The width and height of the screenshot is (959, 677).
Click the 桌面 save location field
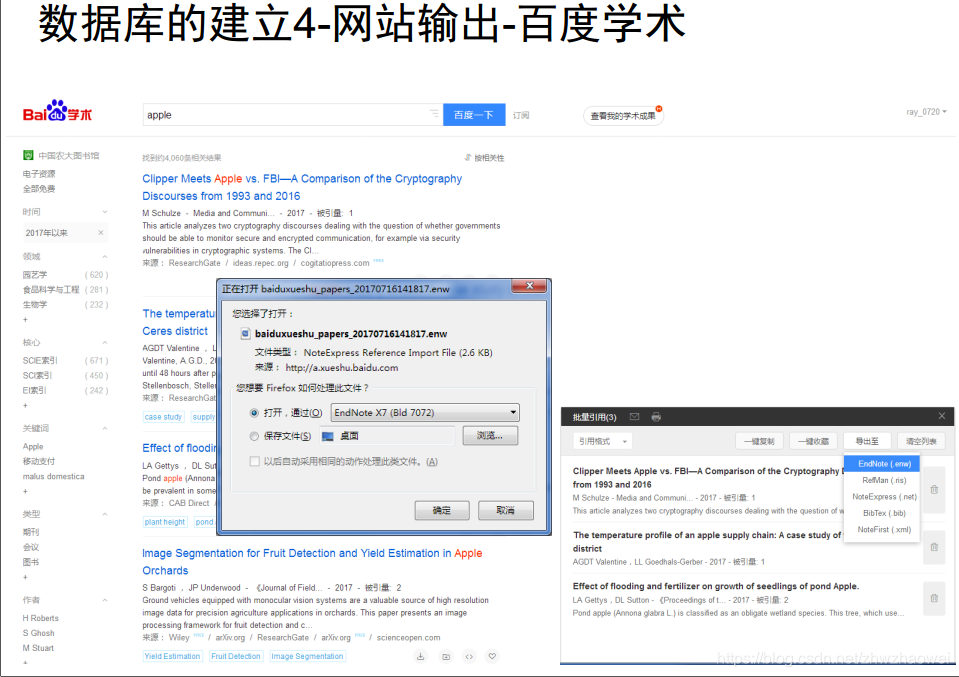click(387, 436)
